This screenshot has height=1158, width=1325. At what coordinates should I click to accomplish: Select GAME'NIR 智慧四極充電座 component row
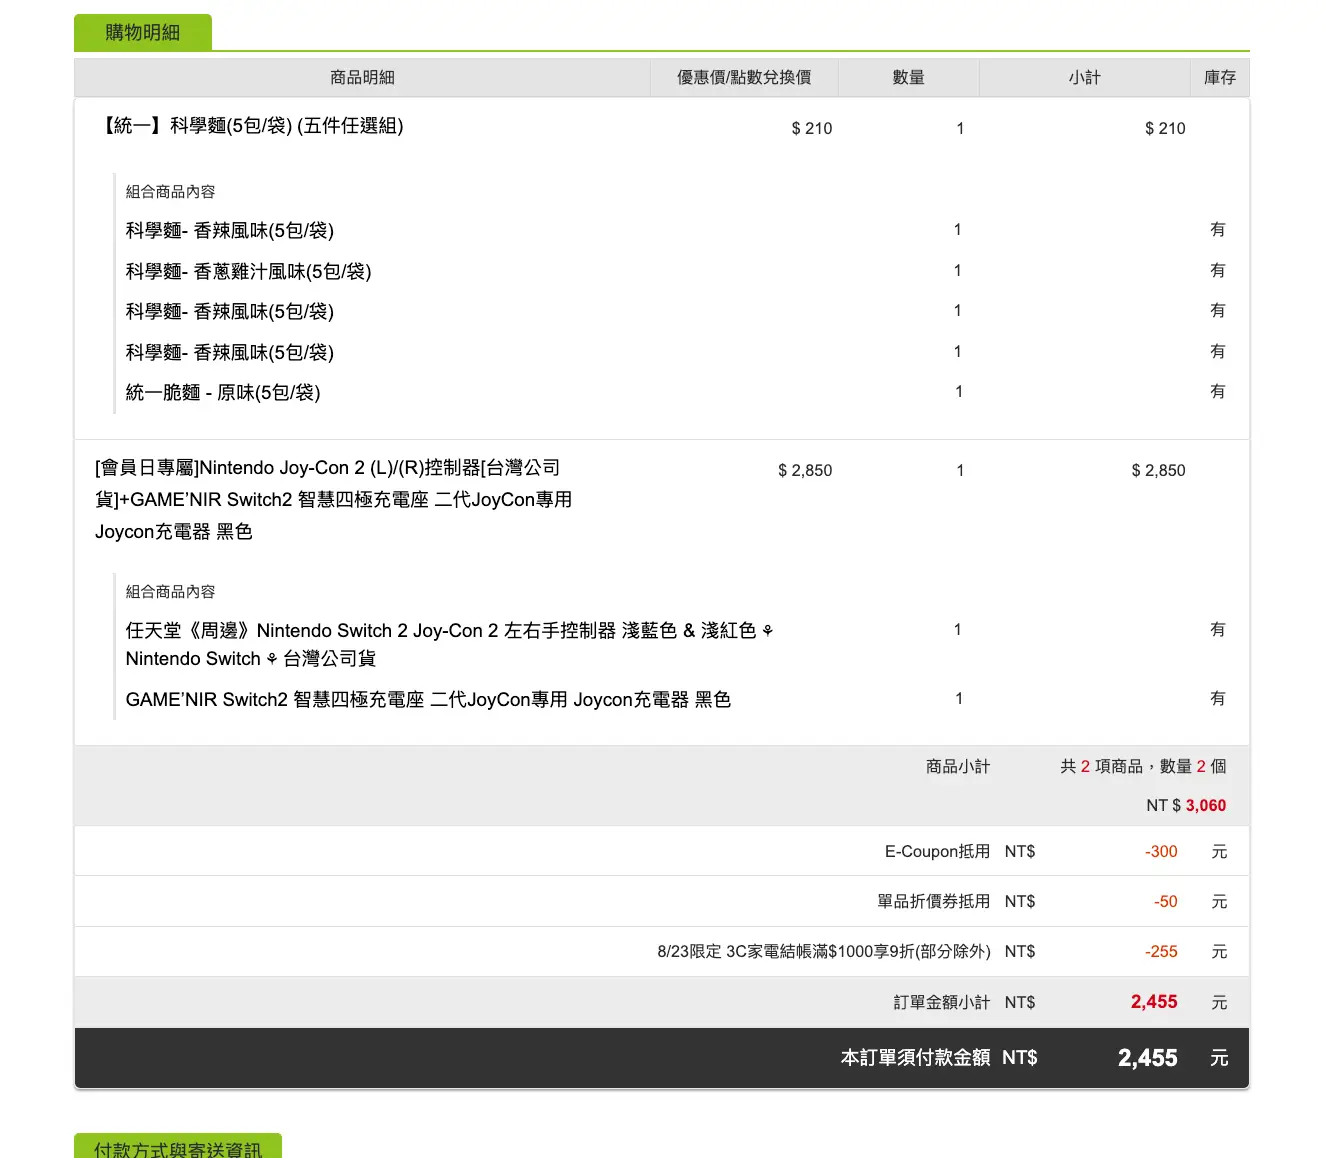coord(428,700)
